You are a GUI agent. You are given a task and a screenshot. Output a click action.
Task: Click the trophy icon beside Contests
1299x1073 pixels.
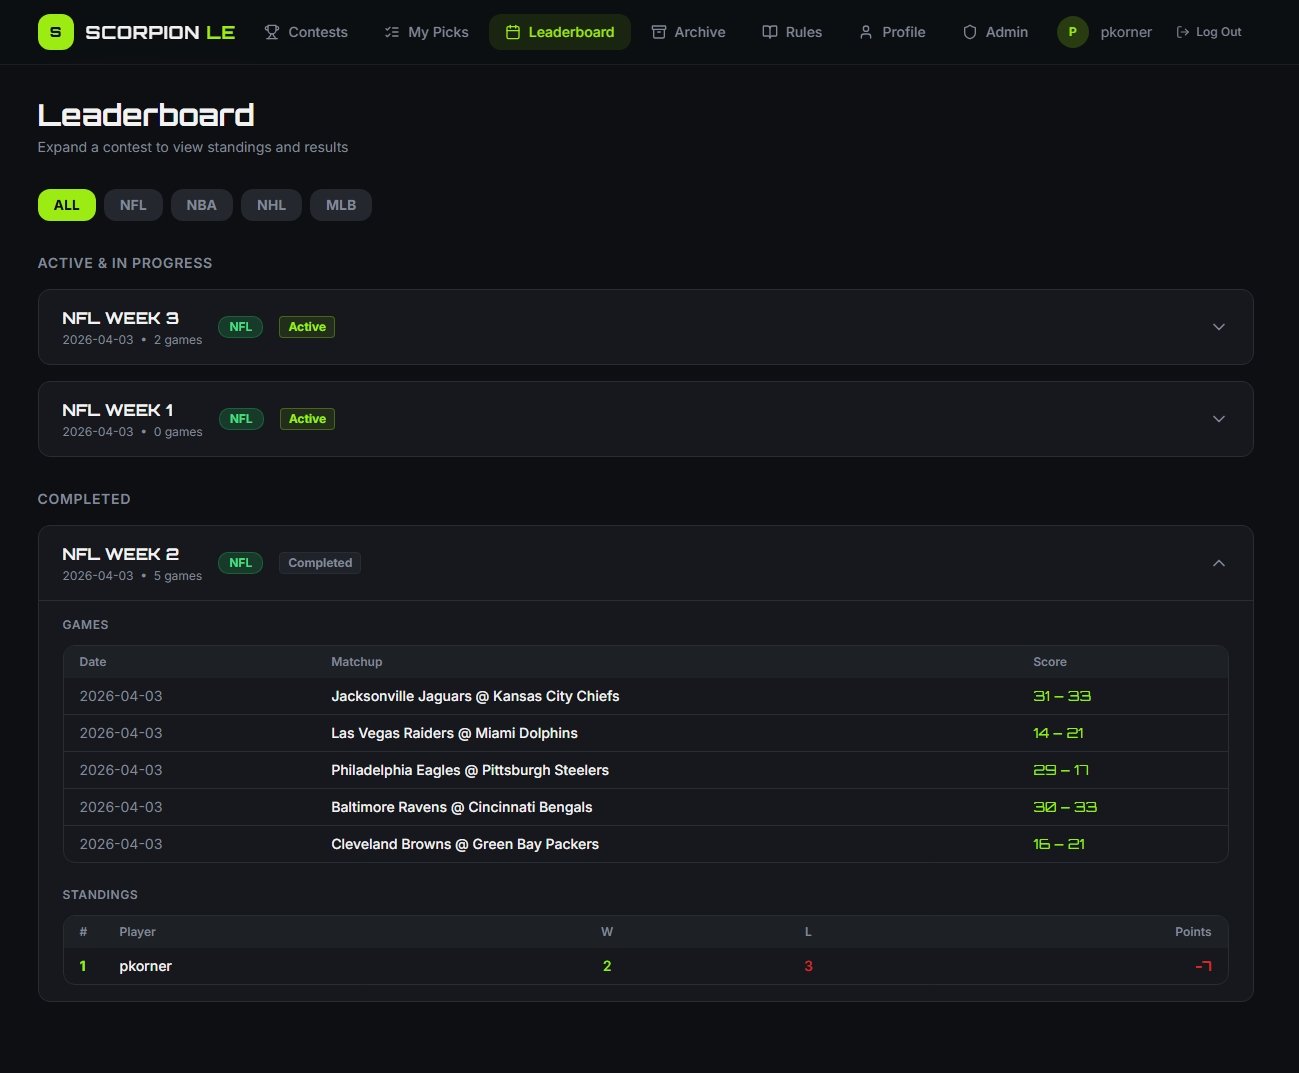point(272,32)
